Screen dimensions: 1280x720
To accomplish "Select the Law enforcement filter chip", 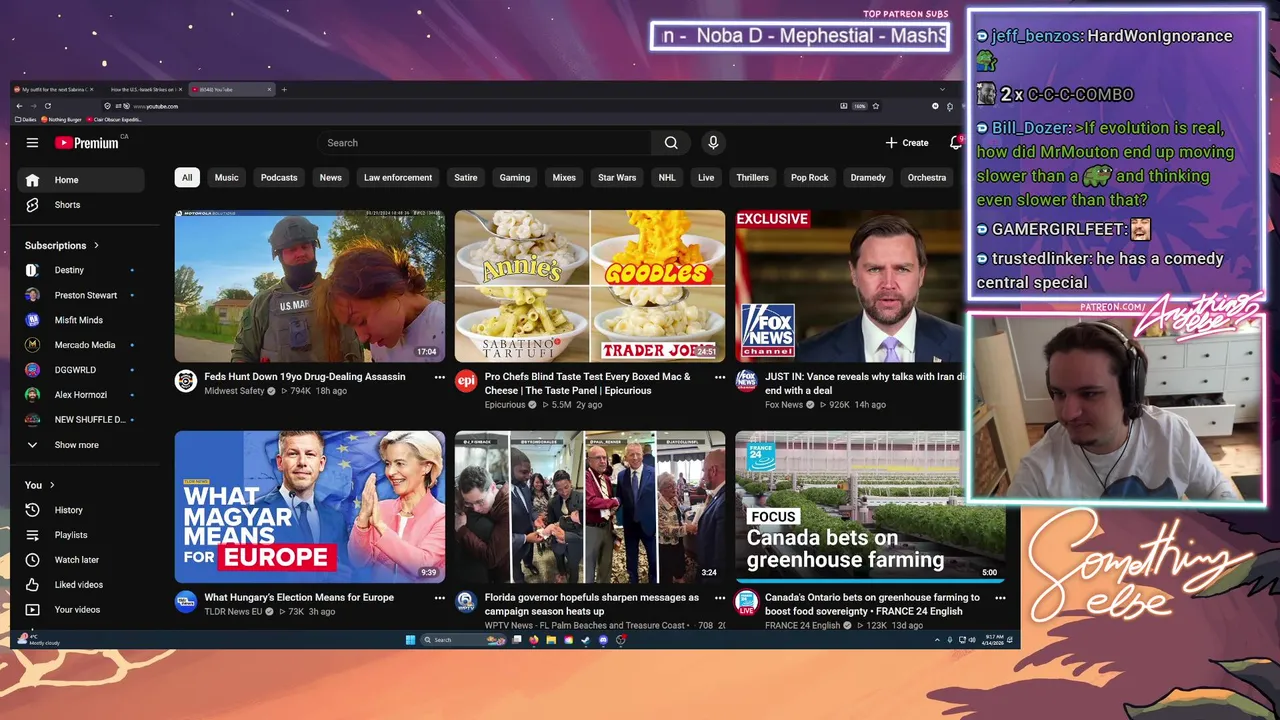I will (x=398, y=178).
